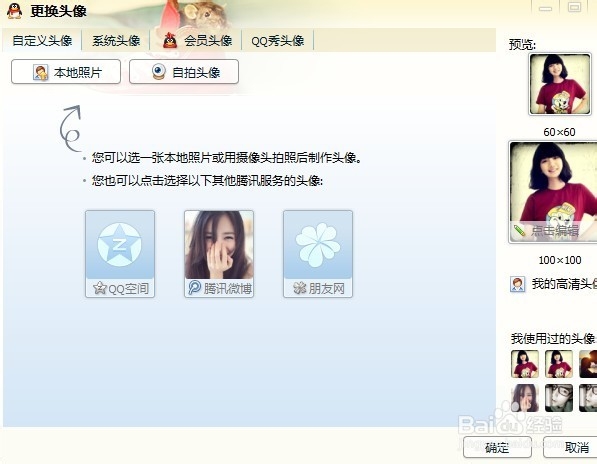This screenshot has width=597, height=464.
Task: Click 点击编辑 on the large preview
Action: [555, 231]
